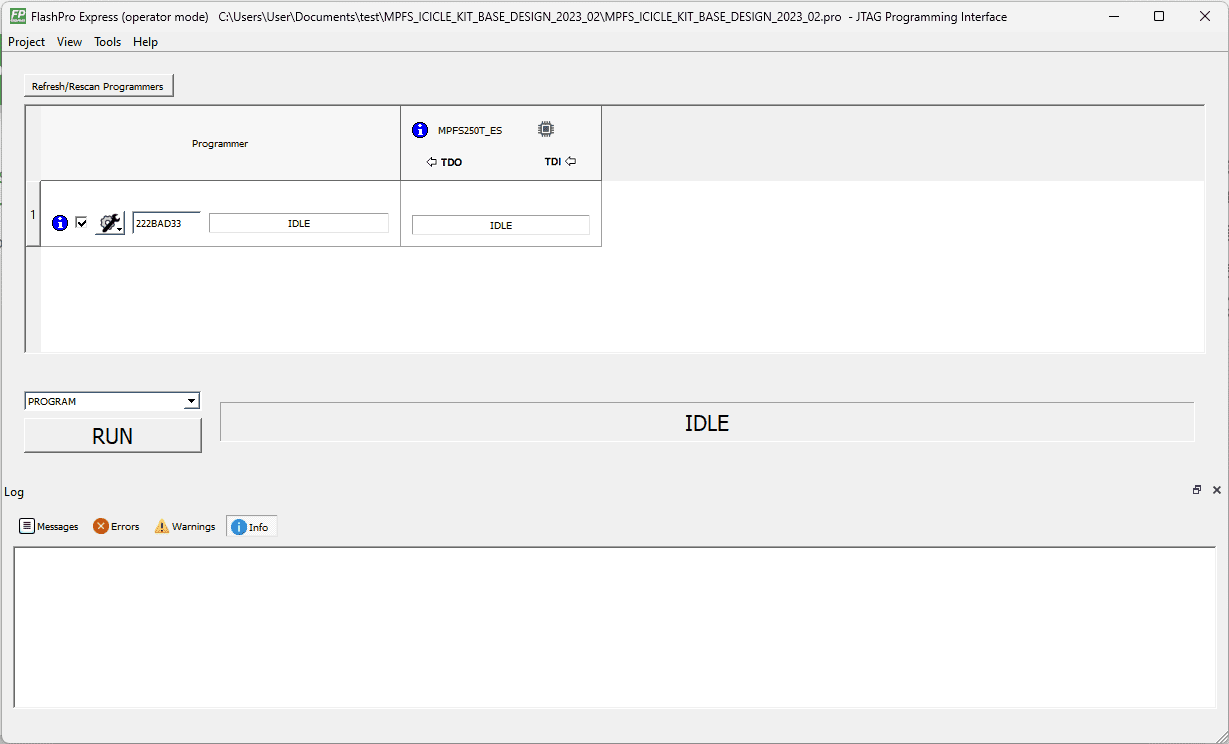Float the Log panel with undock icon

click(1197, 490)
